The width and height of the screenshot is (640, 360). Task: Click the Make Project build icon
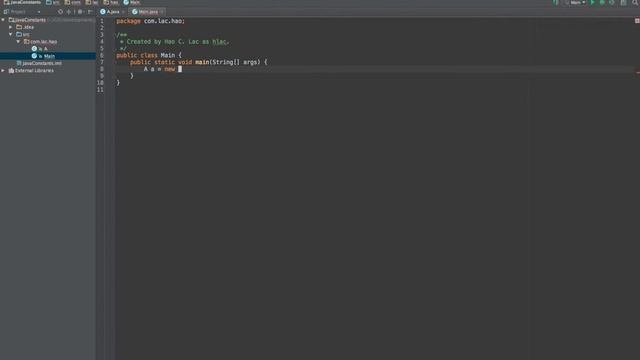point(556,2)
